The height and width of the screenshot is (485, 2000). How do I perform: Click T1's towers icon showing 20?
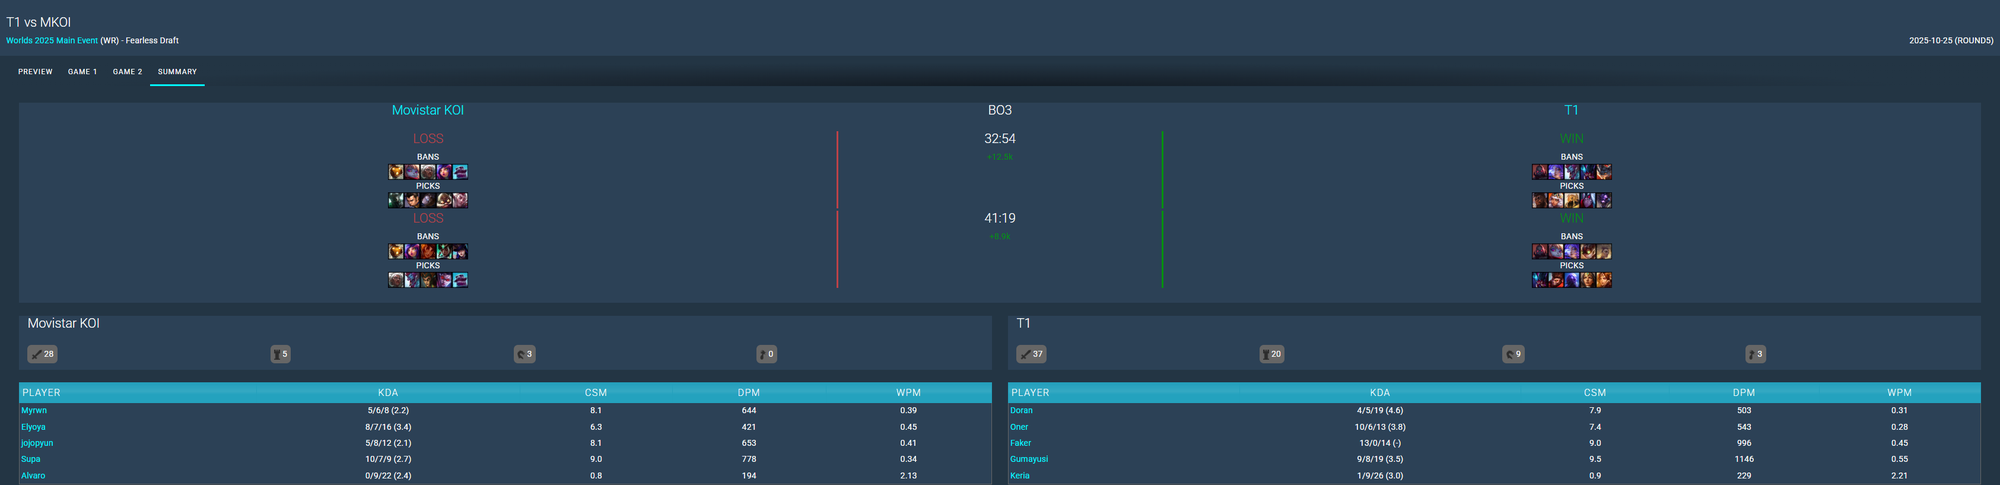tap(1271, 354)
